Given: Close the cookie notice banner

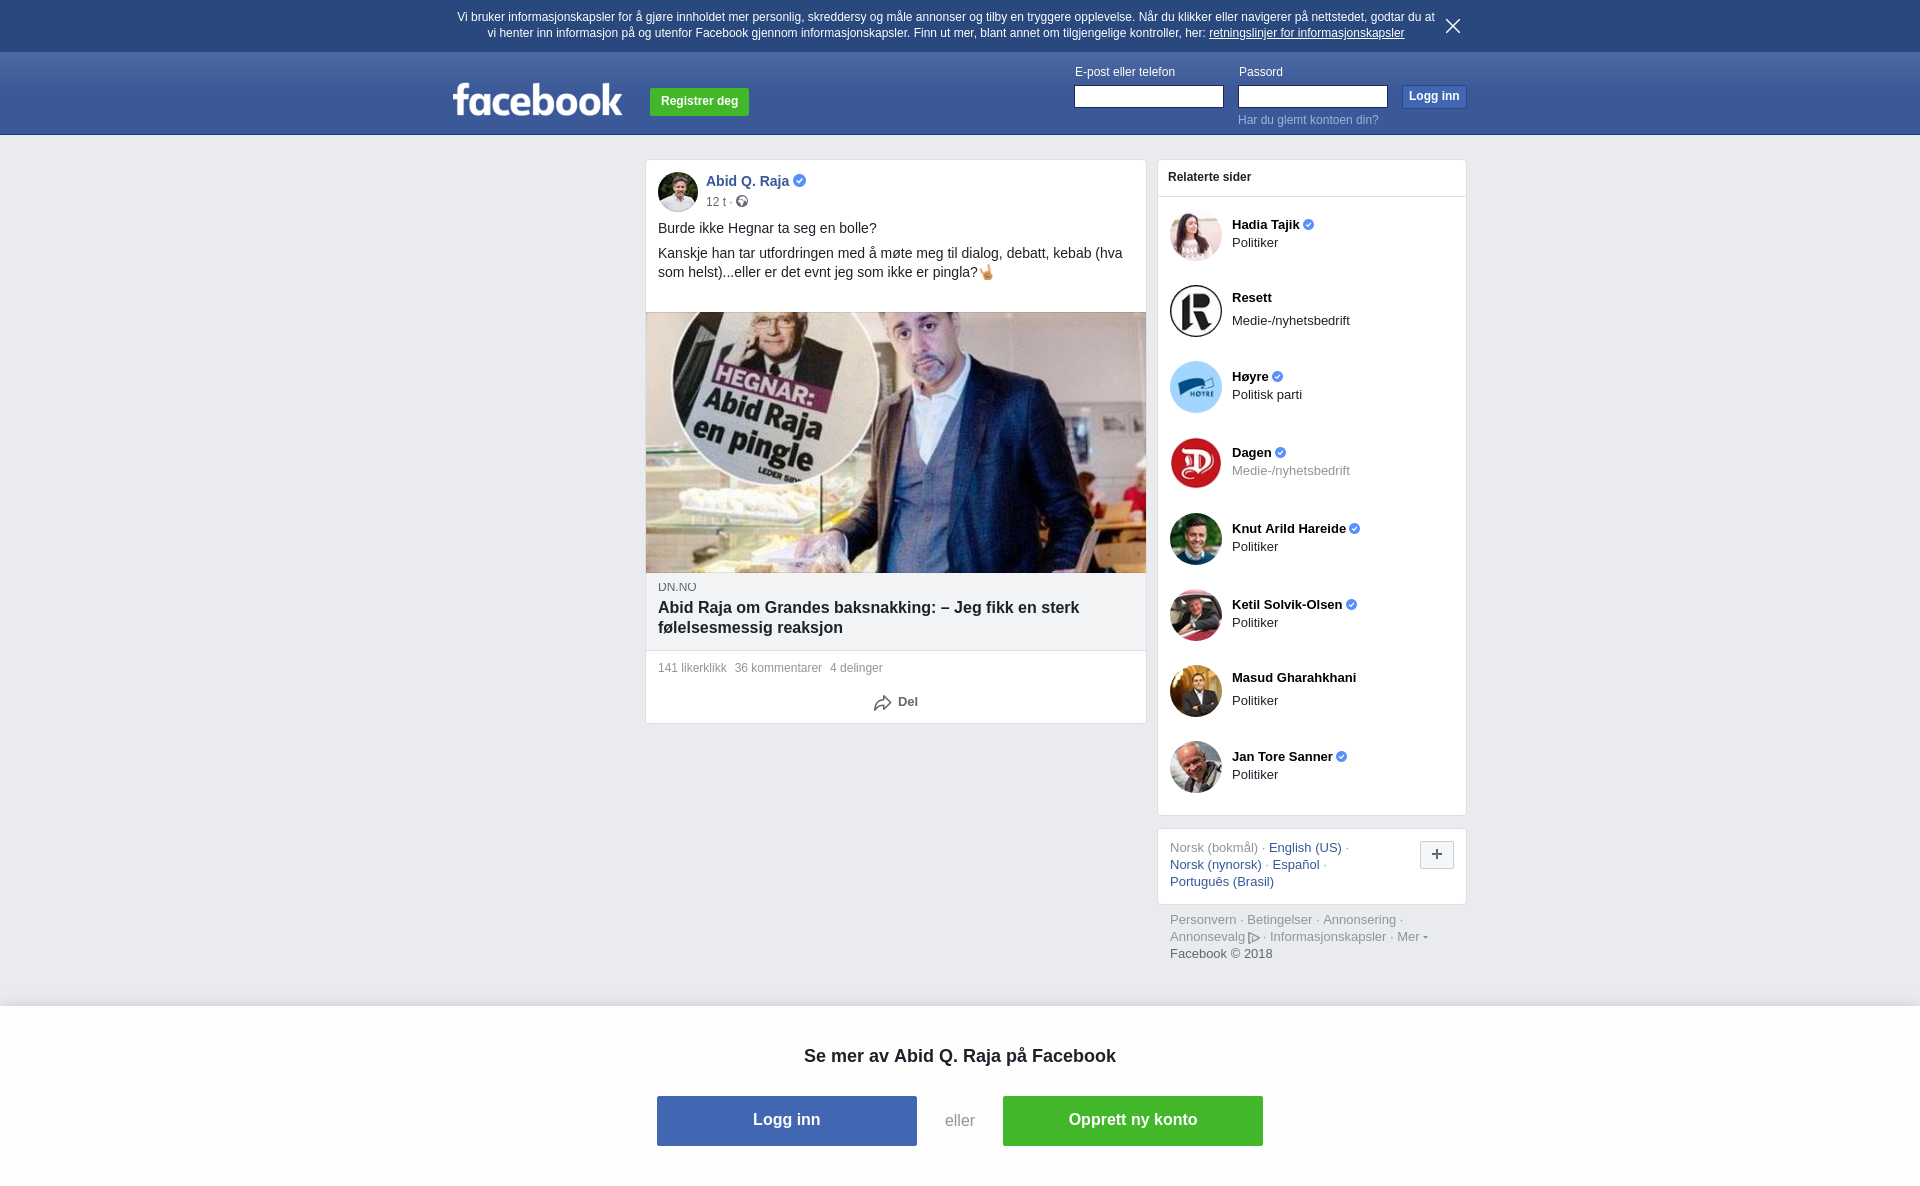Looking at the screenshot, I should click(x=1453, y=26).
